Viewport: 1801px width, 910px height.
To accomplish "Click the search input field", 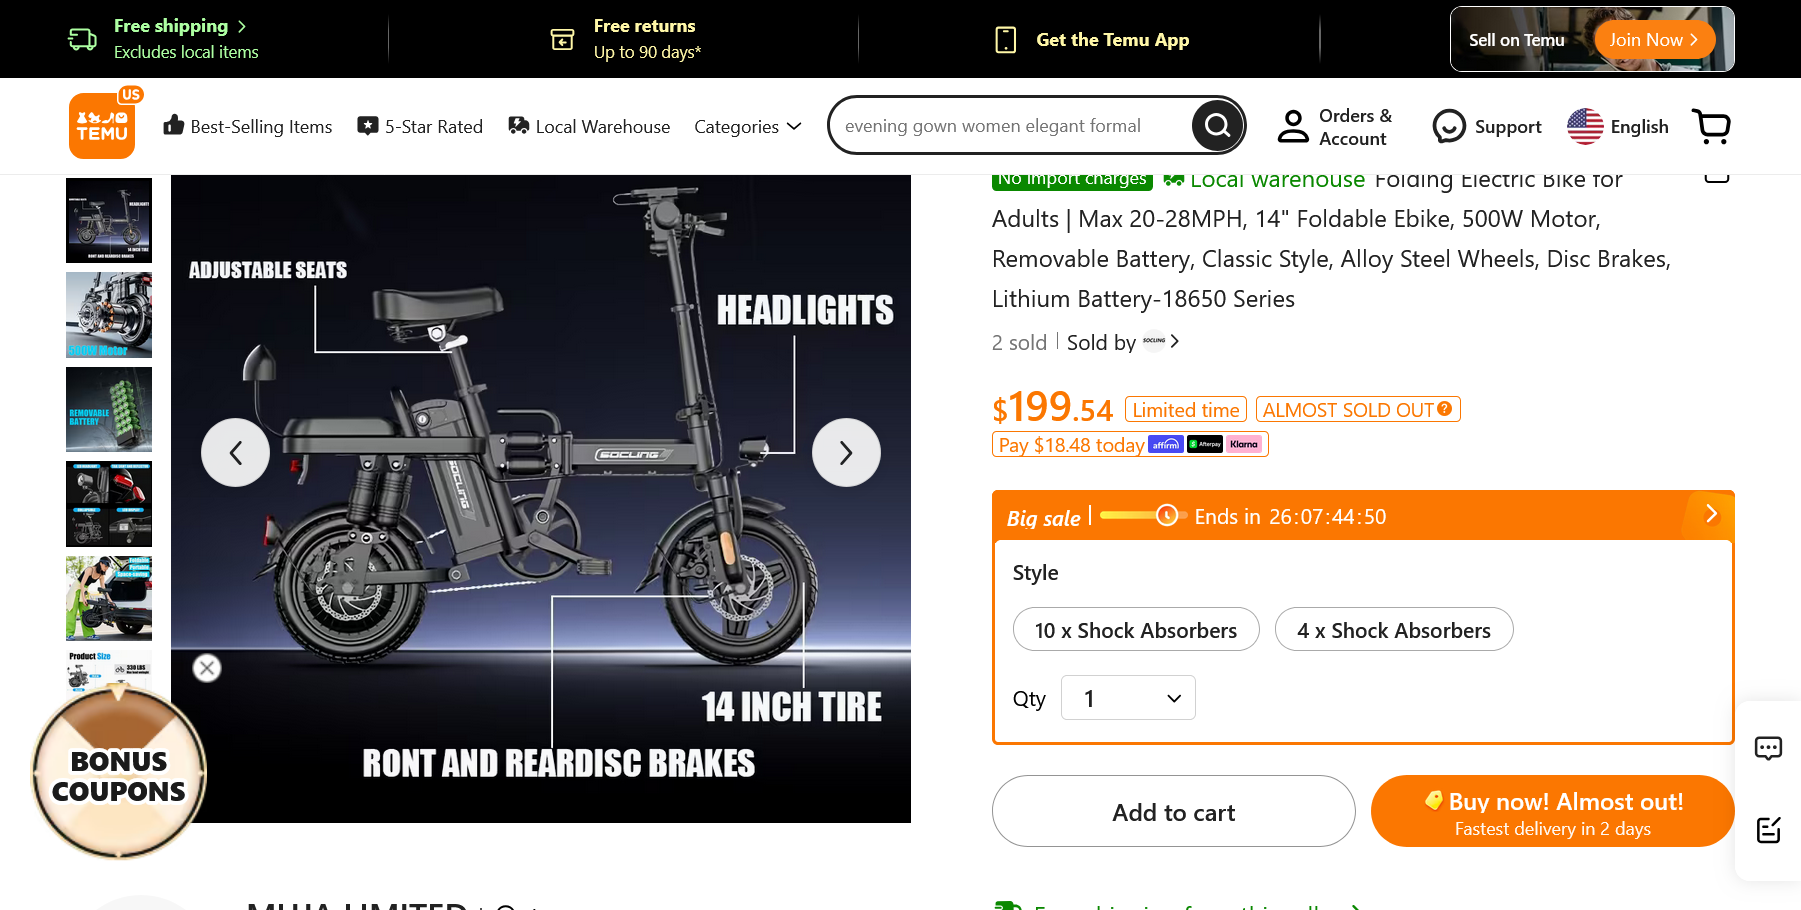I will (x=1010, y=126).
